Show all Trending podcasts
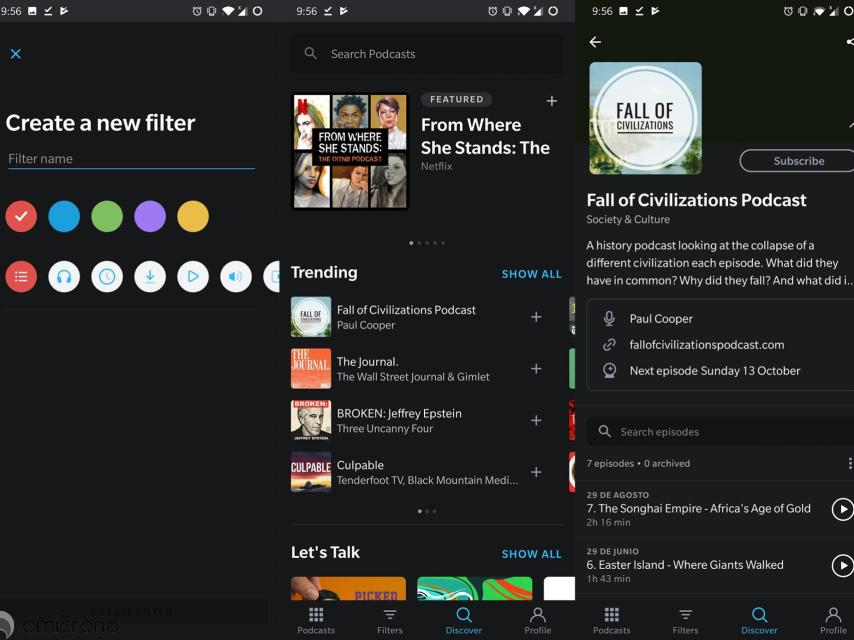854x640 pixels. (531, 274)
